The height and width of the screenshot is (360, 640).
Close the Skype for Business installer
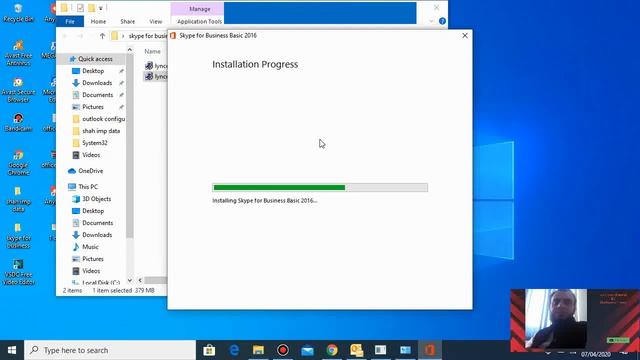pos(465,36)
